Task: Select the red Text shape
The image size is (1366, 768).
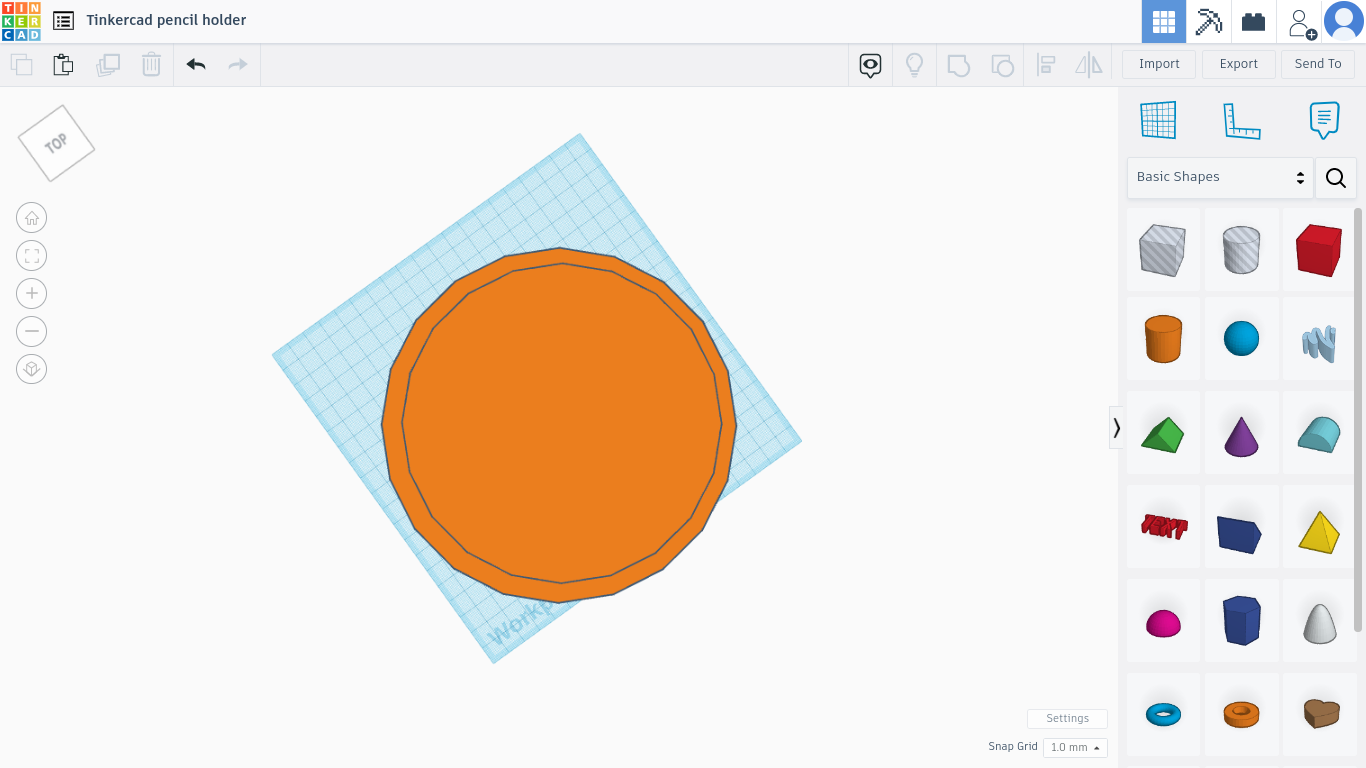Action: coord(1163,528)
